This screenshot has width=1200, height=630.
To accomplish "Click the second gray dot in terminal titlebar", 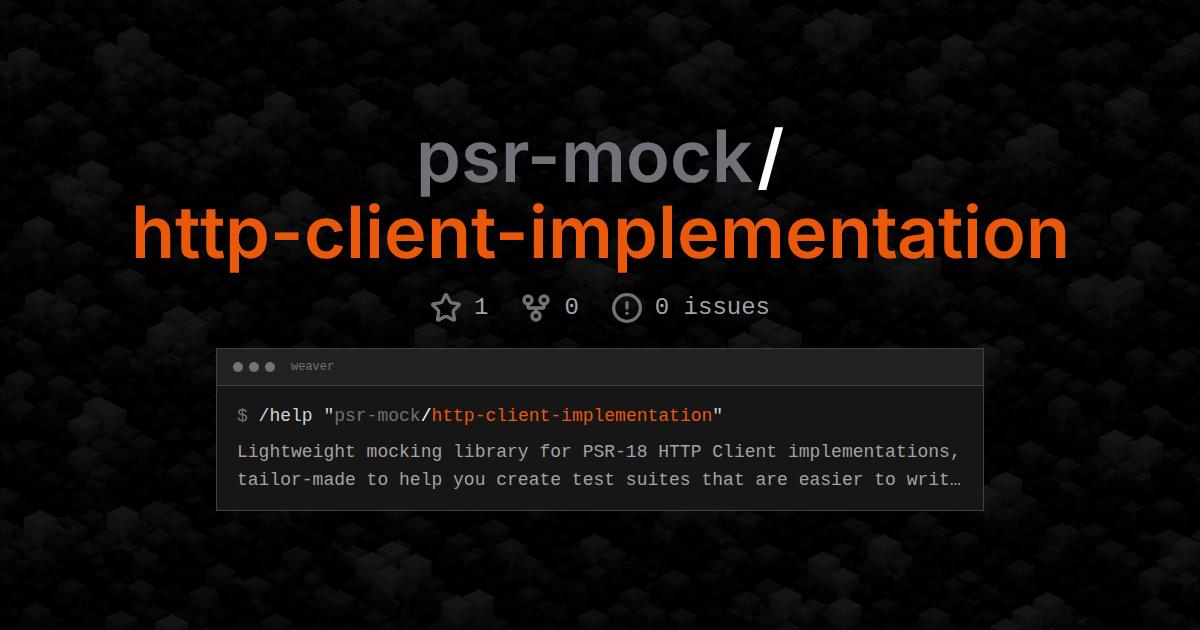I will (254, 367).
